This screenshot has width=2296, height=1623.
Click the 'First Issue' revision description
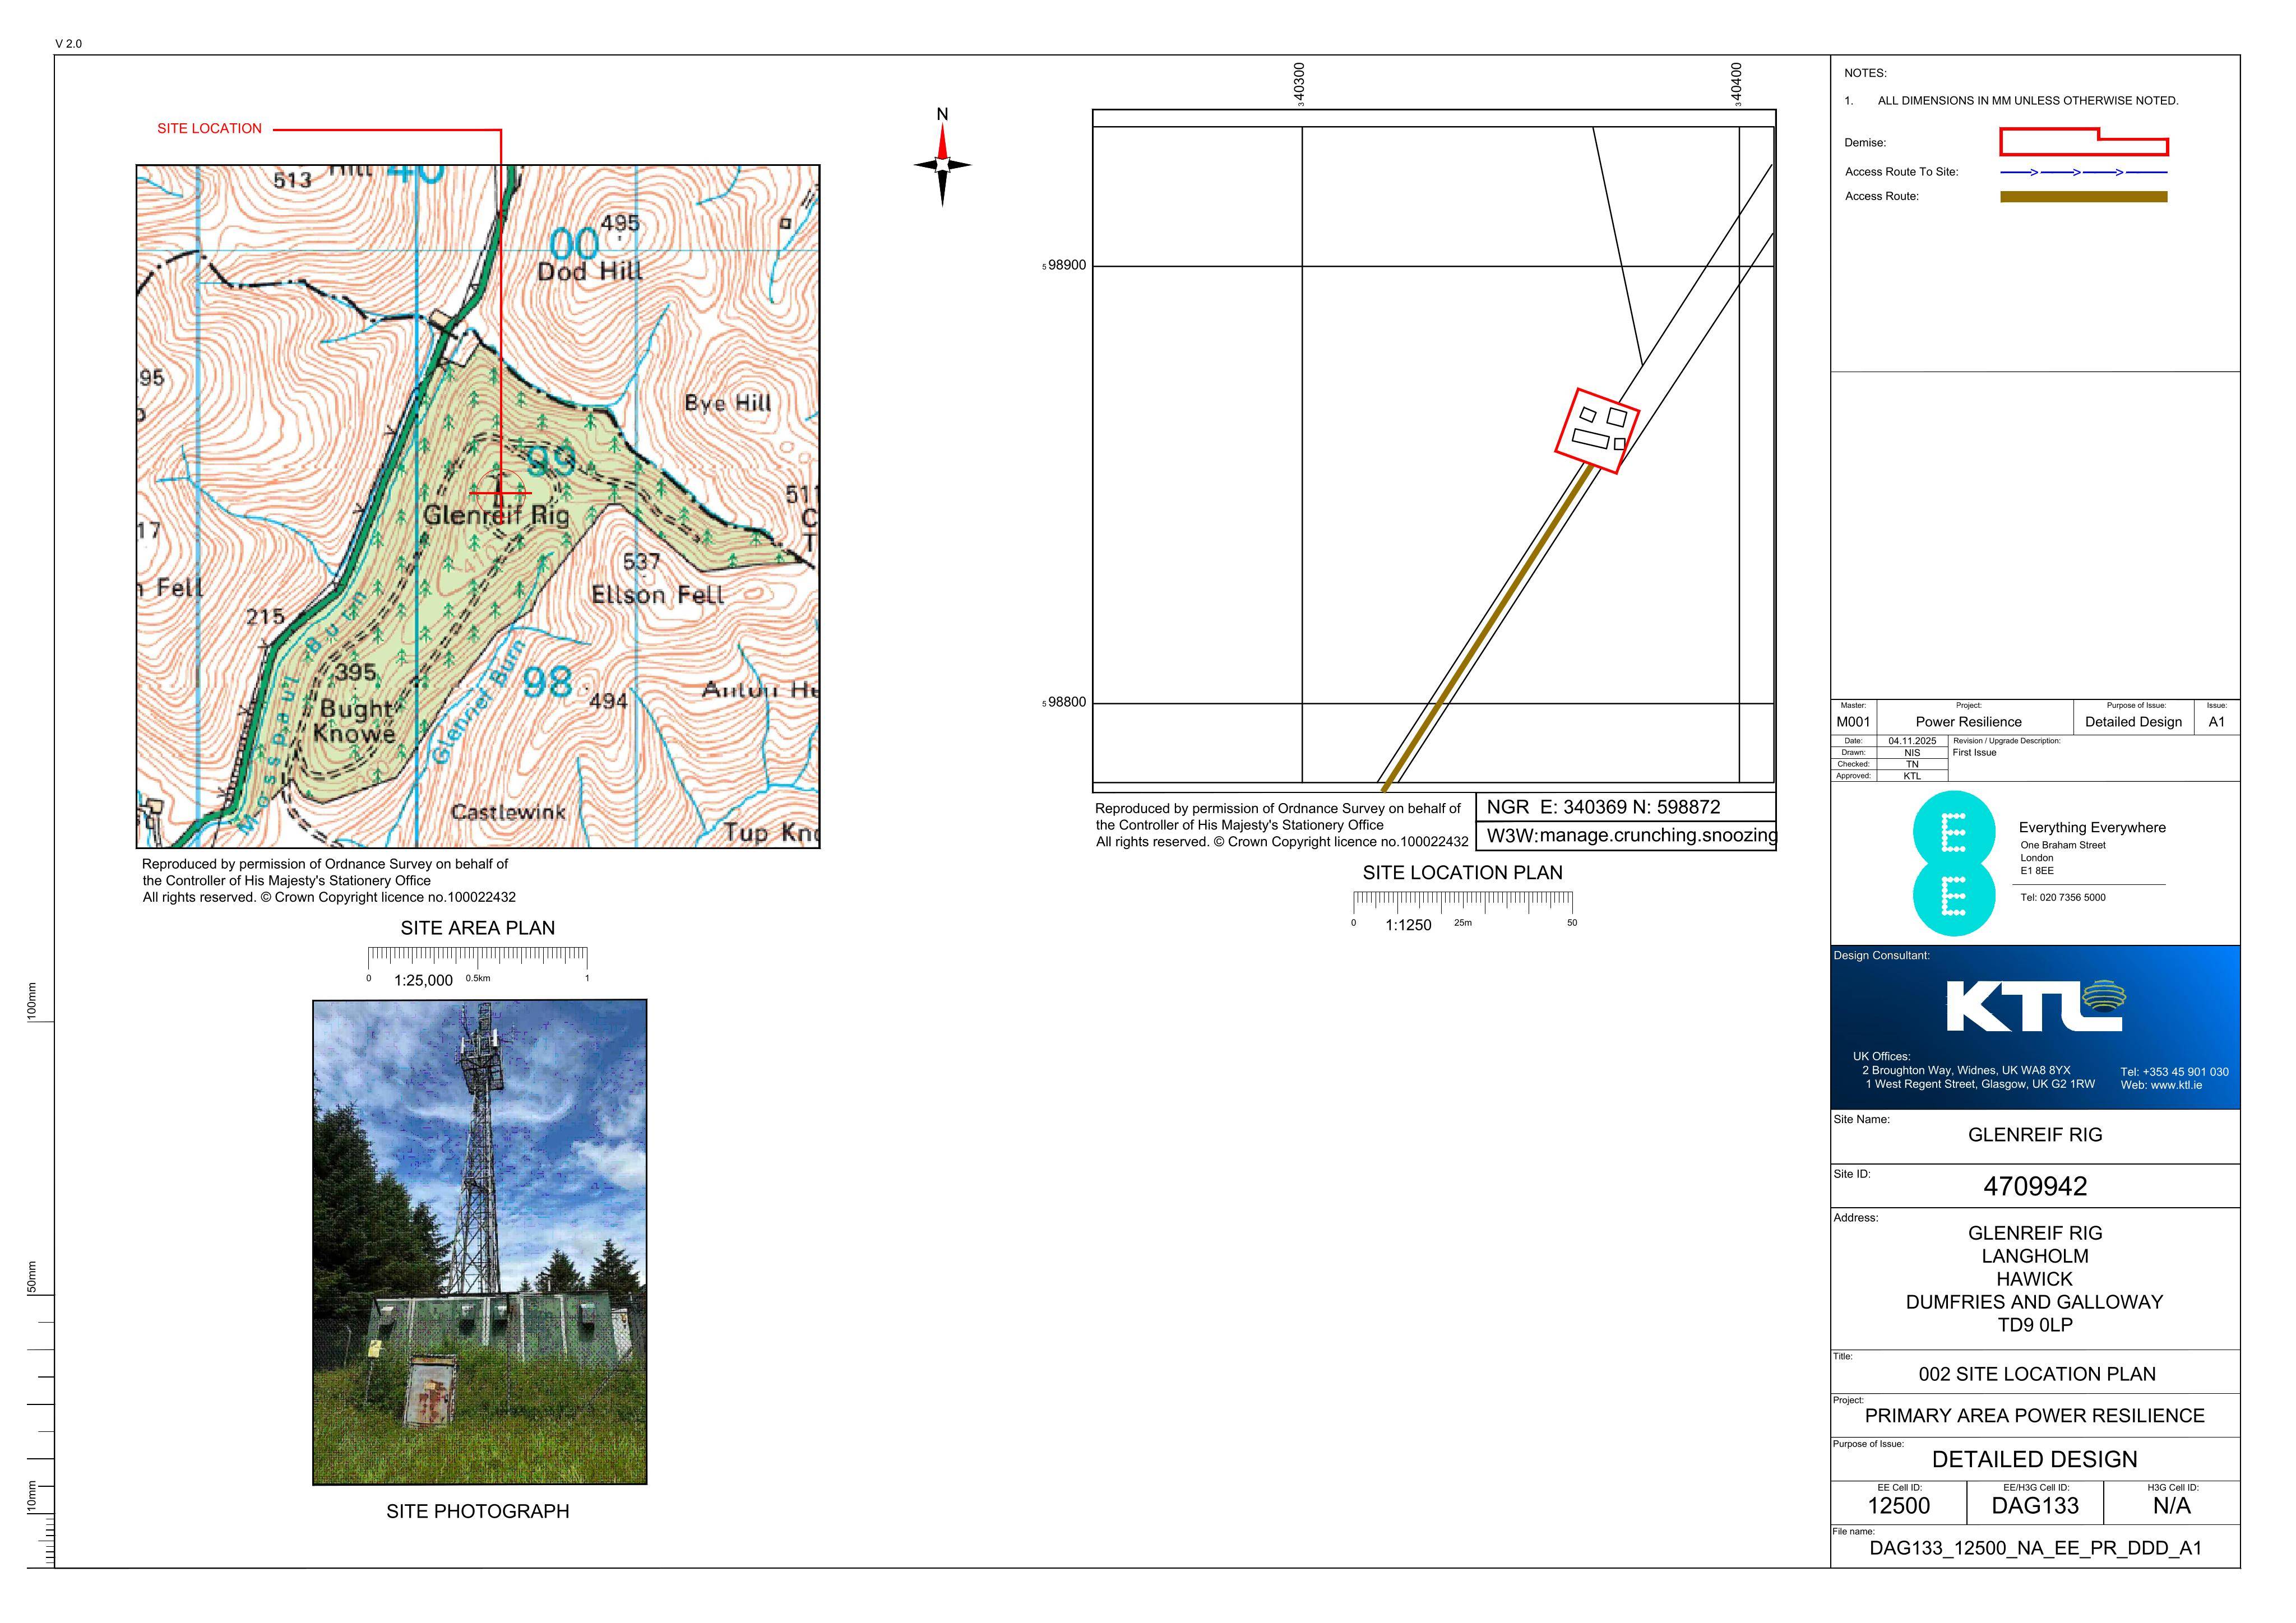pos(1974,753)
